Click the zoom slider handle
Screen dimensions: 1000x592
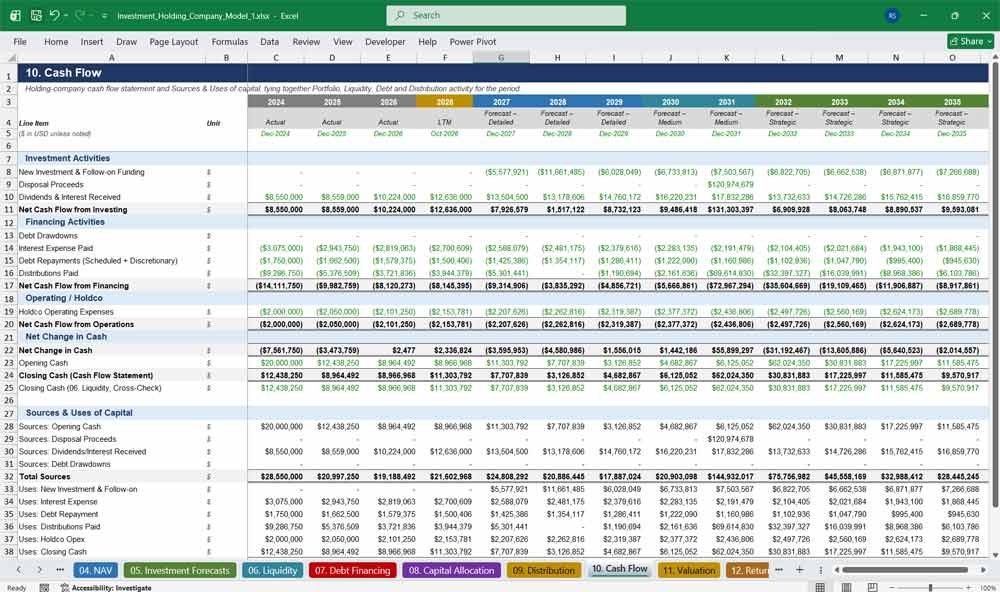click(930, 588)
